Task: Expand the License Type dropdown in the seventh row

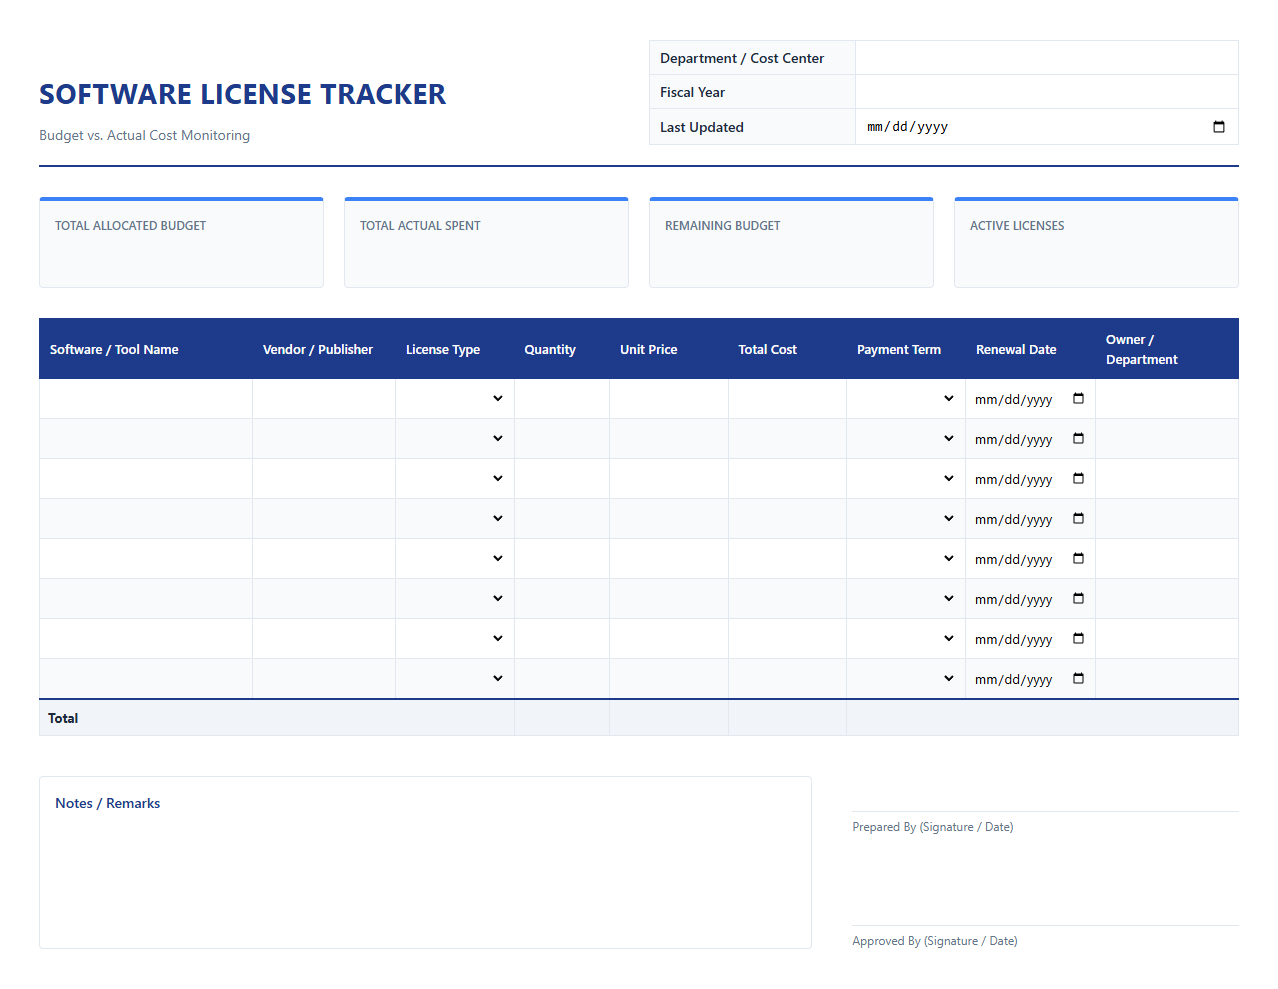Action: click(x=455, y=639)
